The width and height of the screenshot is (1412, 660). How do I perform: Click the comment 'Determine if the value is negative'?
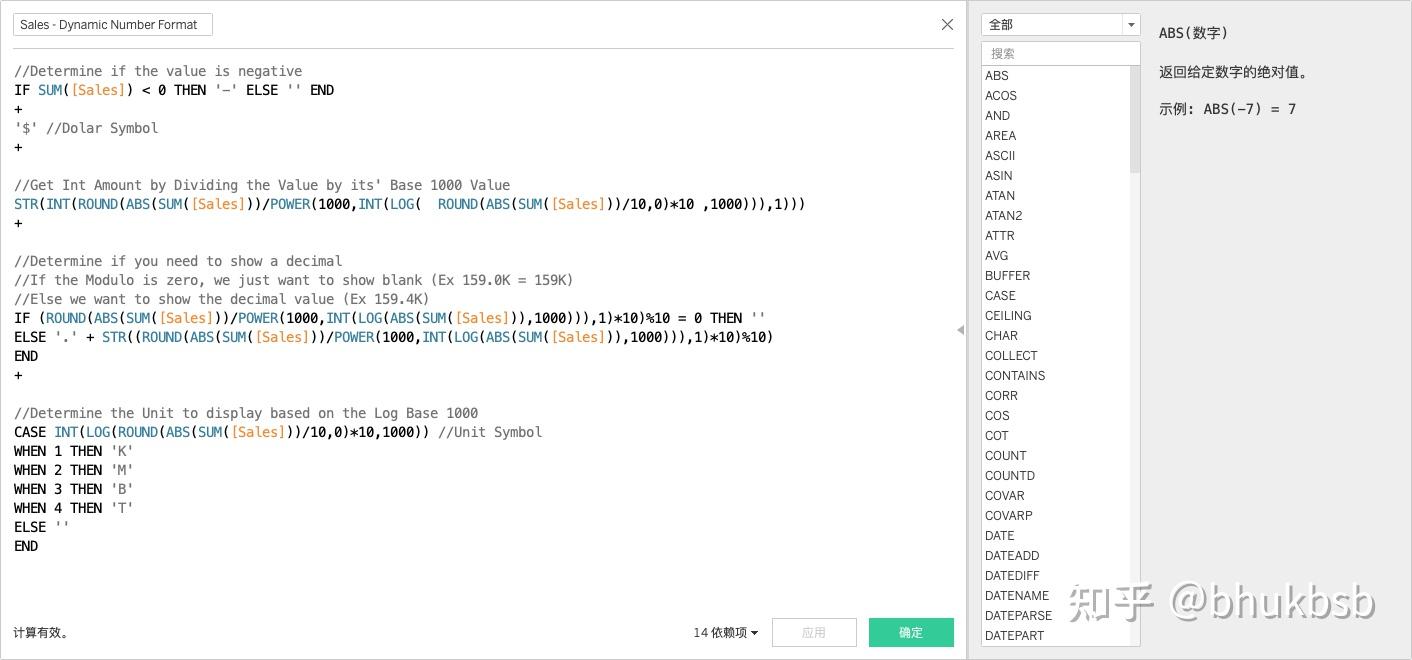[x=158, y=71]
